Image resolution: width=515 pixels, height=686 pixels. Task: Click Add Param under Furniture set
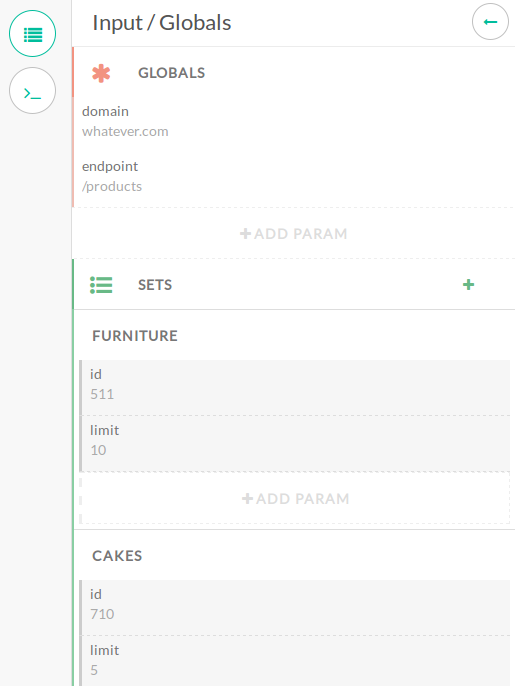[295, 499]
